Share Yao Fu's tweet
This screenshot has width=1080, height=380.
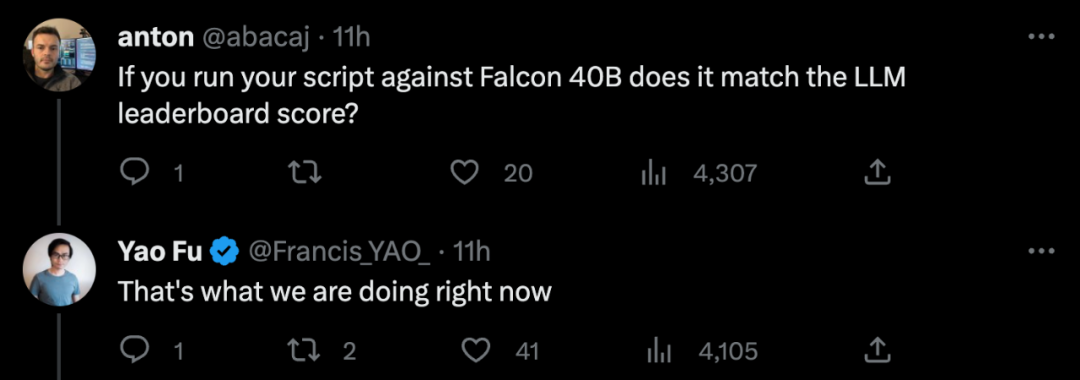click(x=878, y=352)
